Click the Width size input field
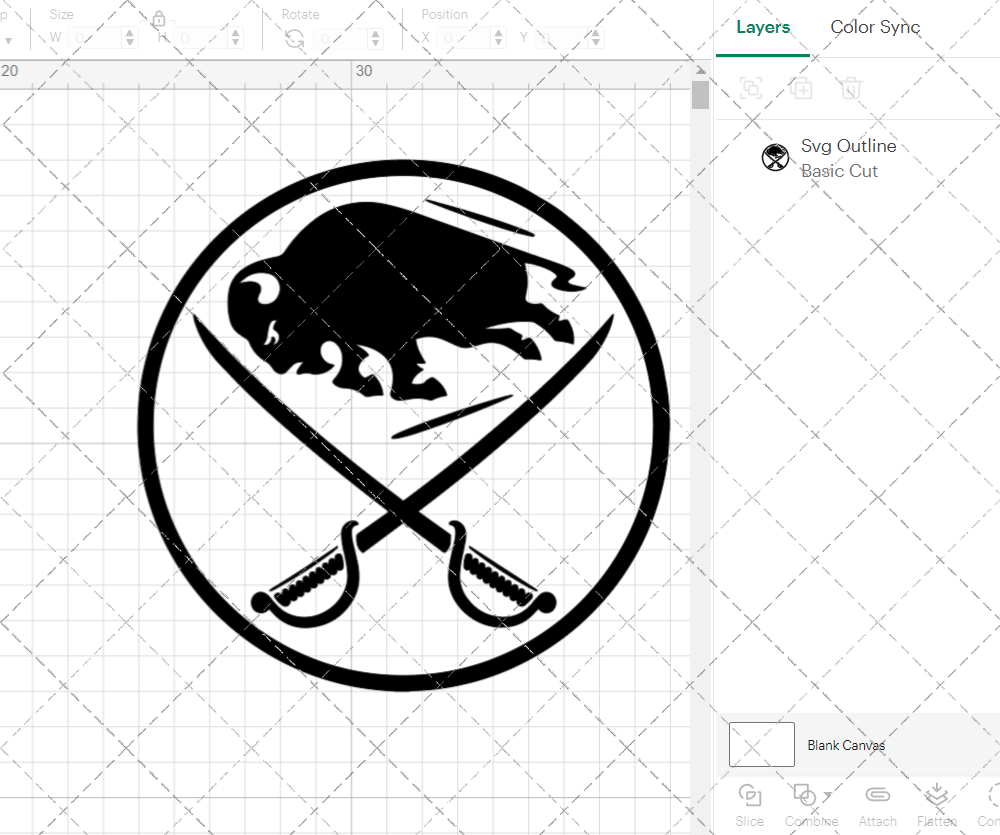 coord(94,38)
